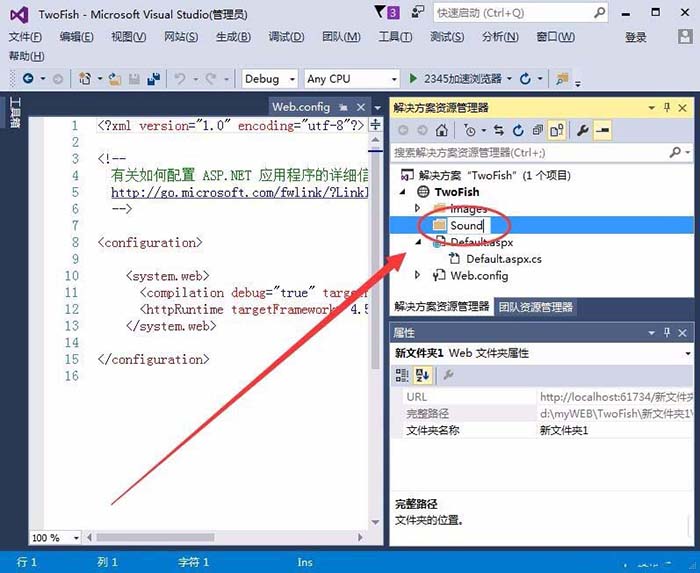Open the 2345 browser selection dropdown arrow
Screen dimensions: 700x573
509,79
